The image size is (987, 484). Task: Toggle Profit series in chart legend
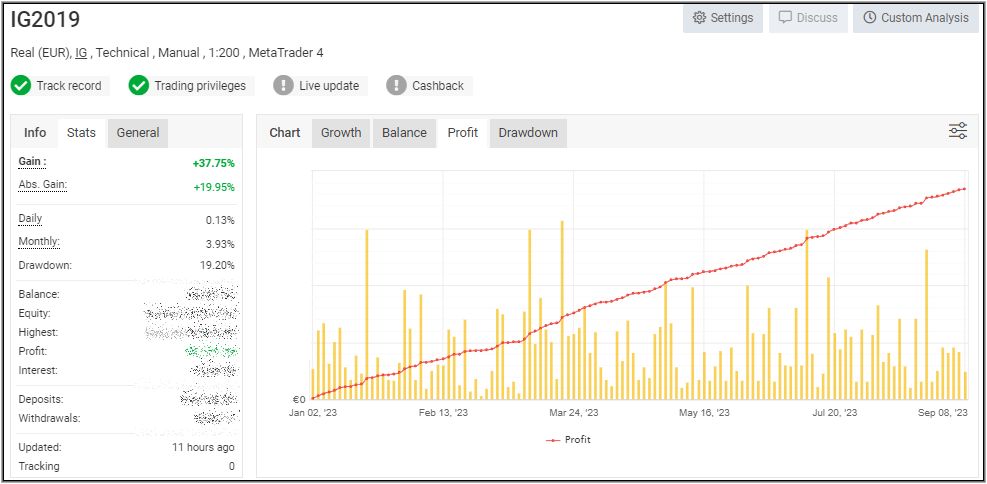(x=569, y=440)
